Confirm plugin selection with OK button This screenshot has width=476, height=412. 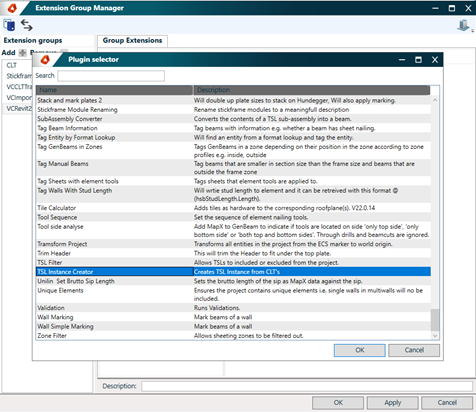point(360,350)
